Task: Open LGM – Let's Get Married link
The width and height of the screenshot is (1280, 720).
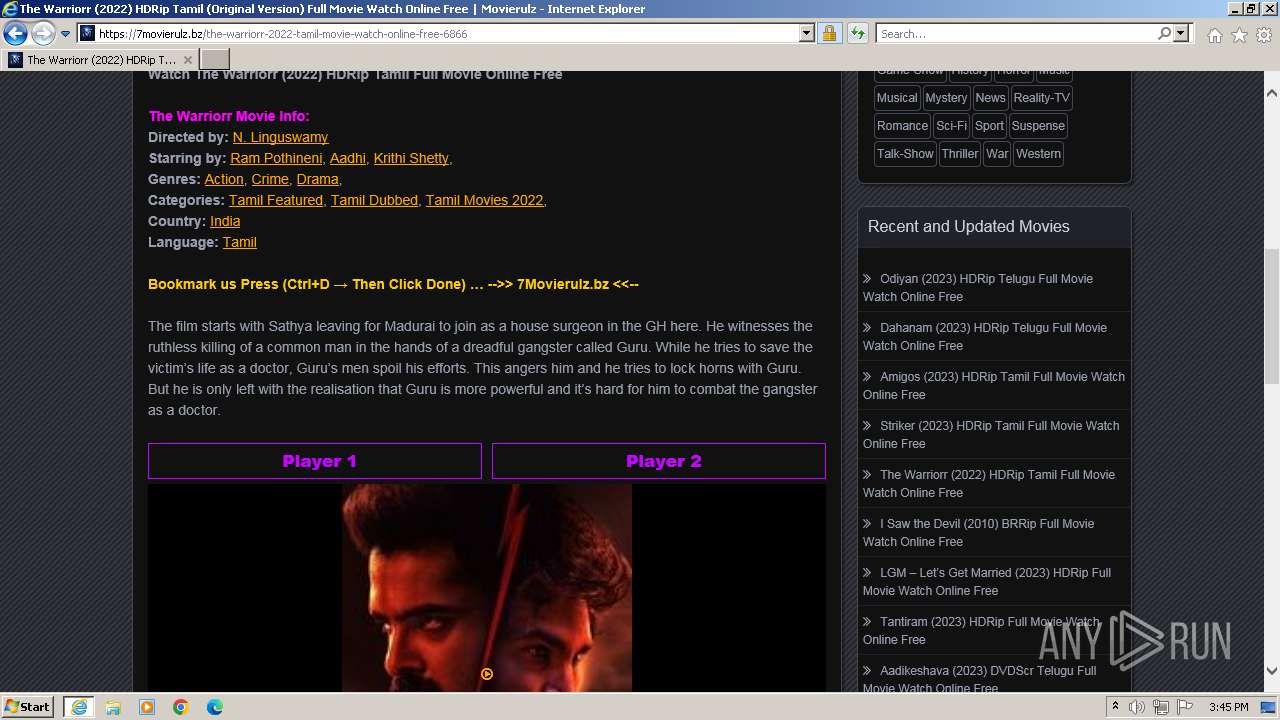Action: point(987,582)
